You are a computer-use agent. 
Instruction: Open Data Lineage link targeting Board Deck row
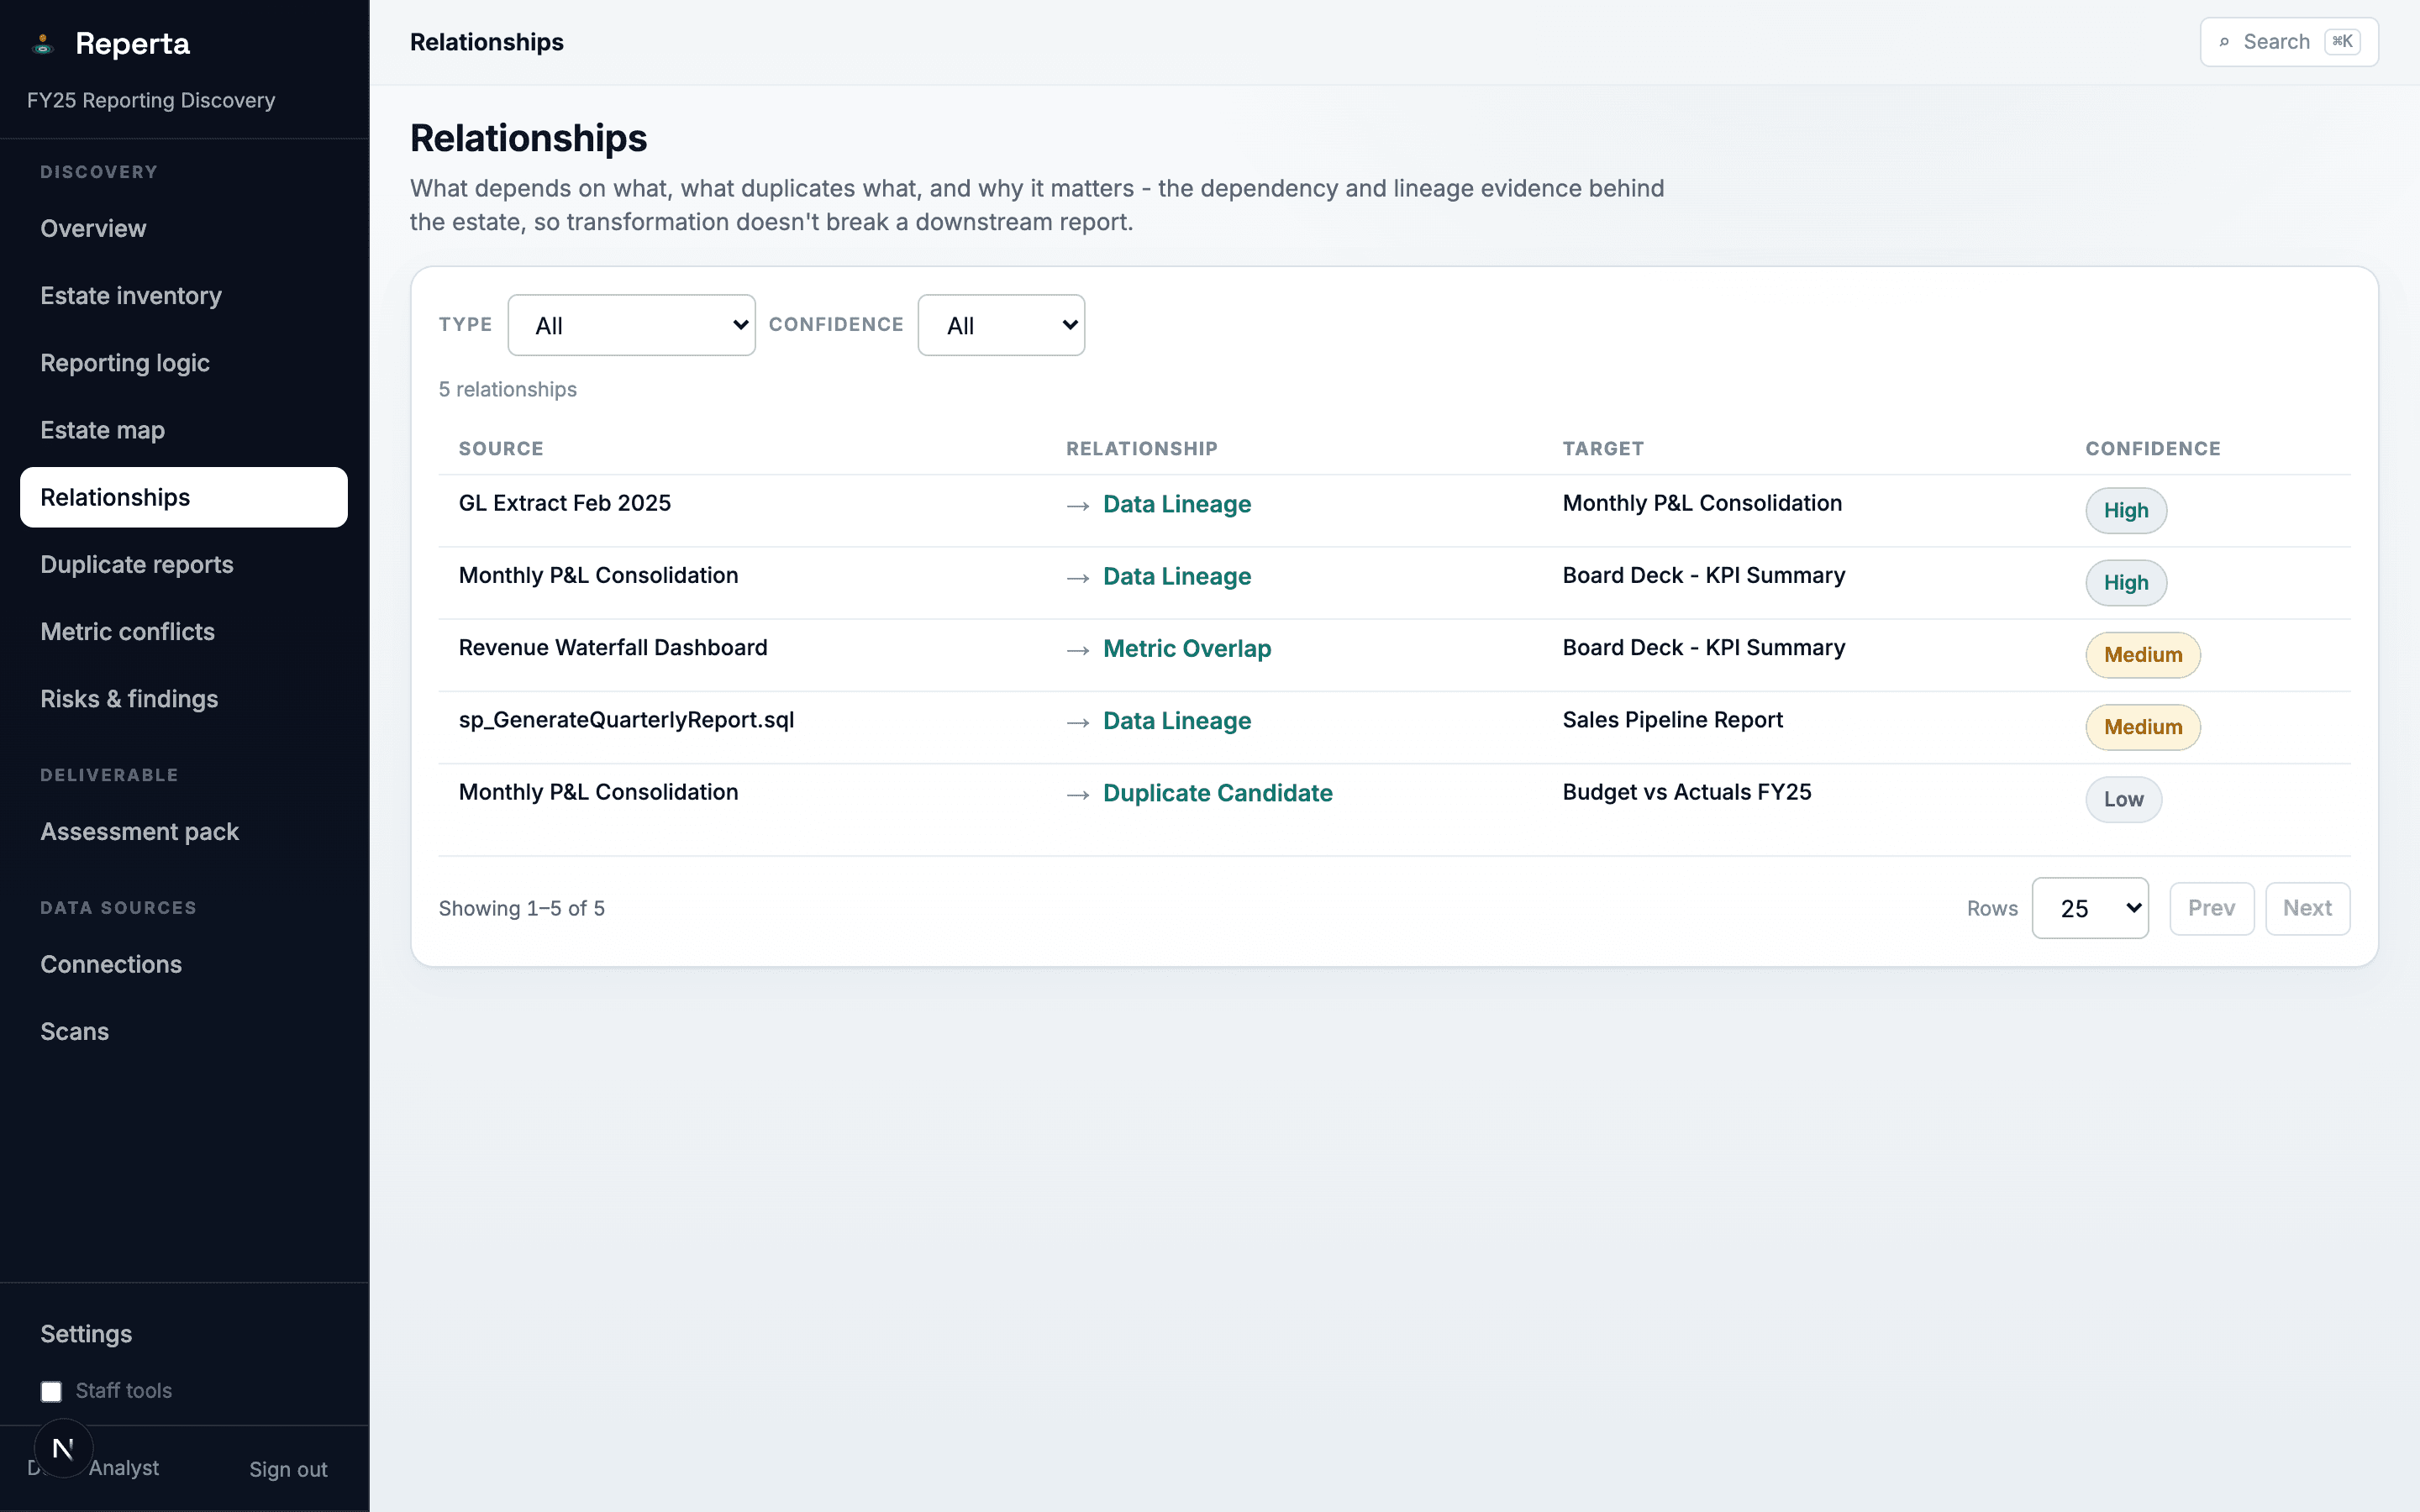tap(1176, 576)
